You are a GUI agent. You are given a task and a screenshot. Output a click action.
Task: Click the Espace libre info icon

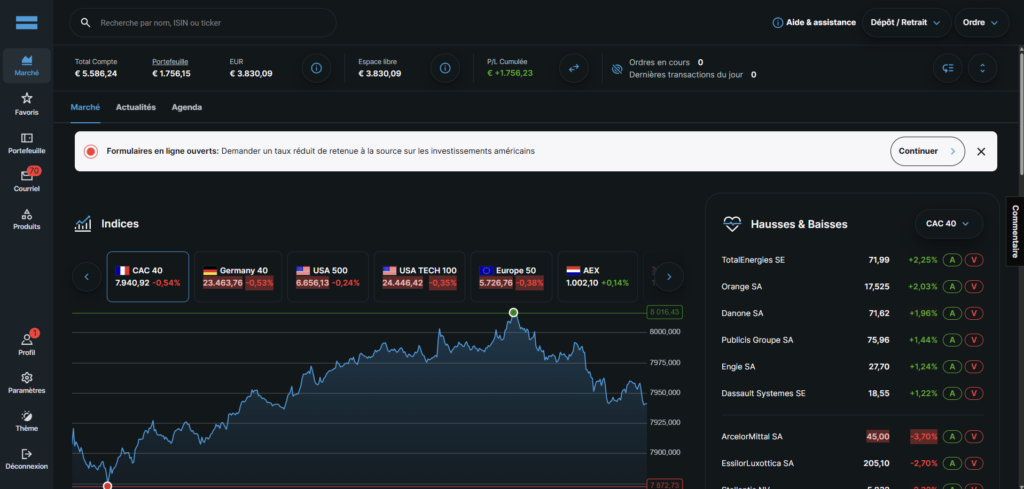(x=445, y=68)
